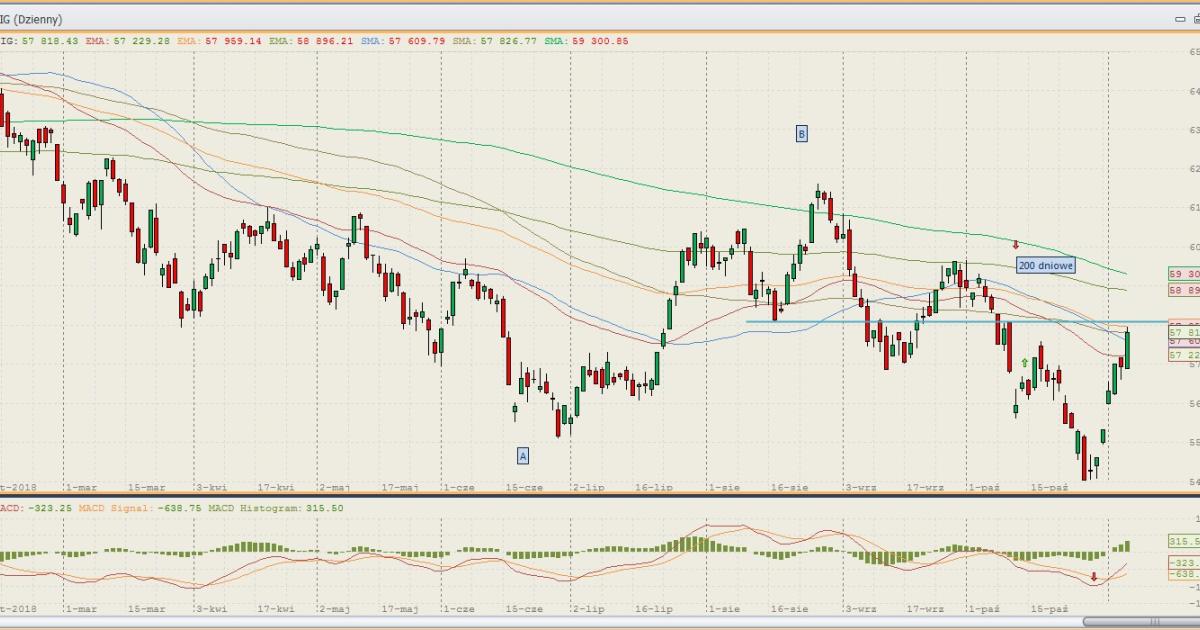The image size is (1200, 630).
Task: Select the "200 dniowe" annotation box
Action: click(1045, 265)
